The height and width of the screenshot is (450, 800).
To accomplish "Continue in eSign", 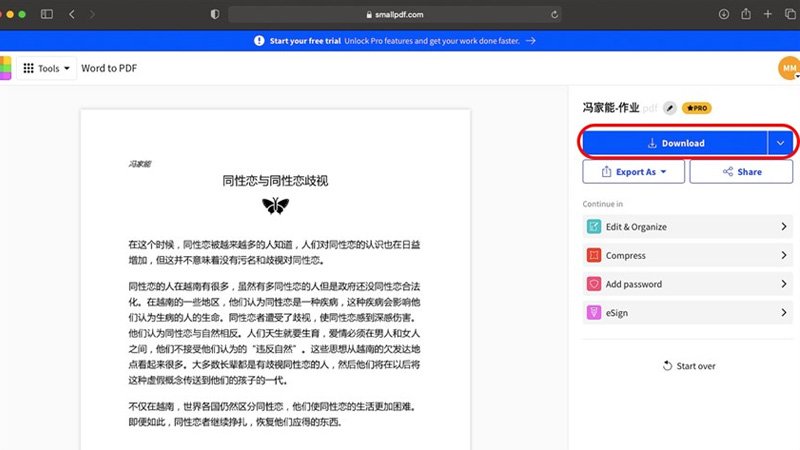I will click(x=688, y=312).
